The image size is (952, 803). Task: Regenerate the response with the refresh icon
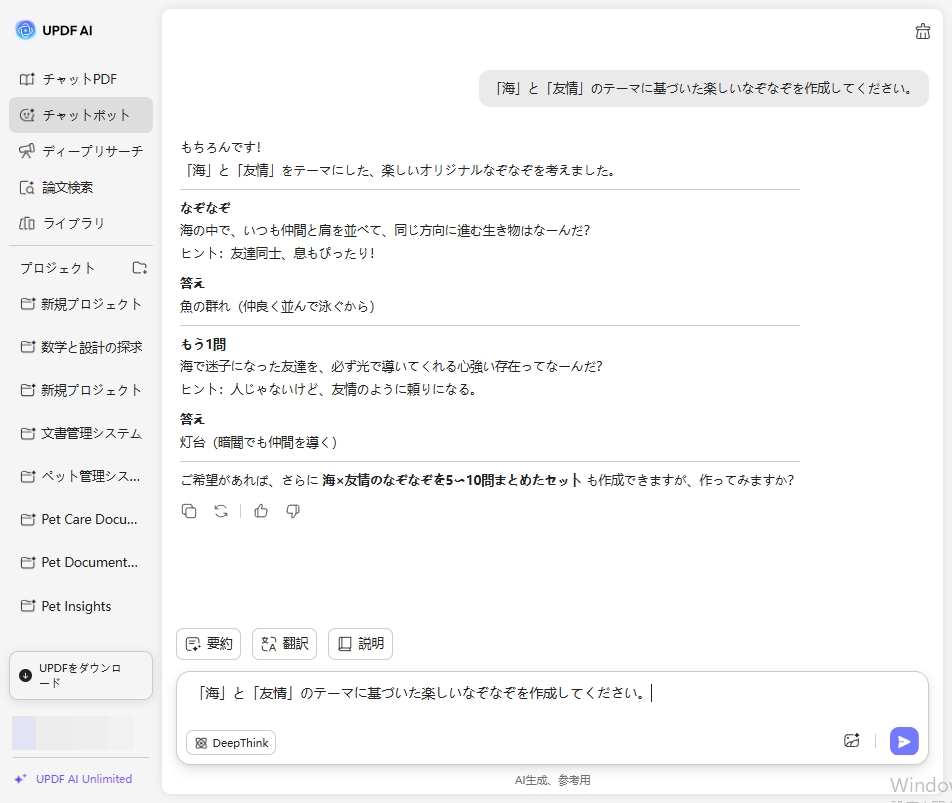click(x=221, y=511)
